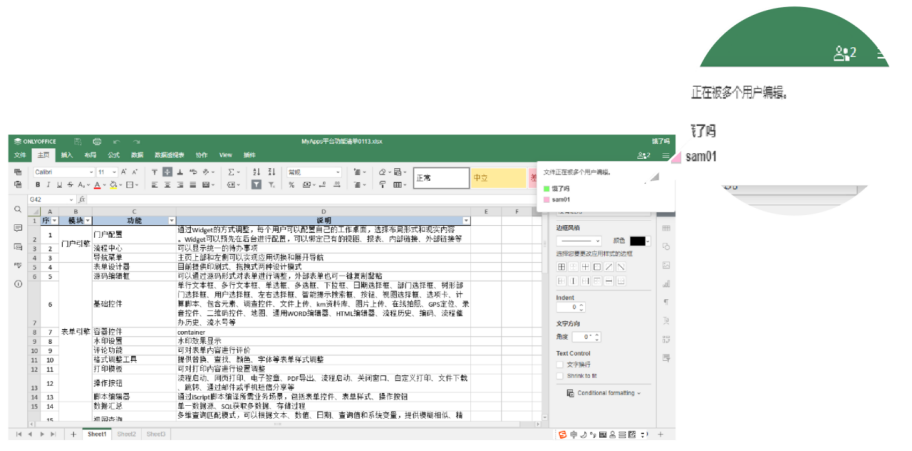
Task: Toggle underline formatting
Action: click(59, 185)
